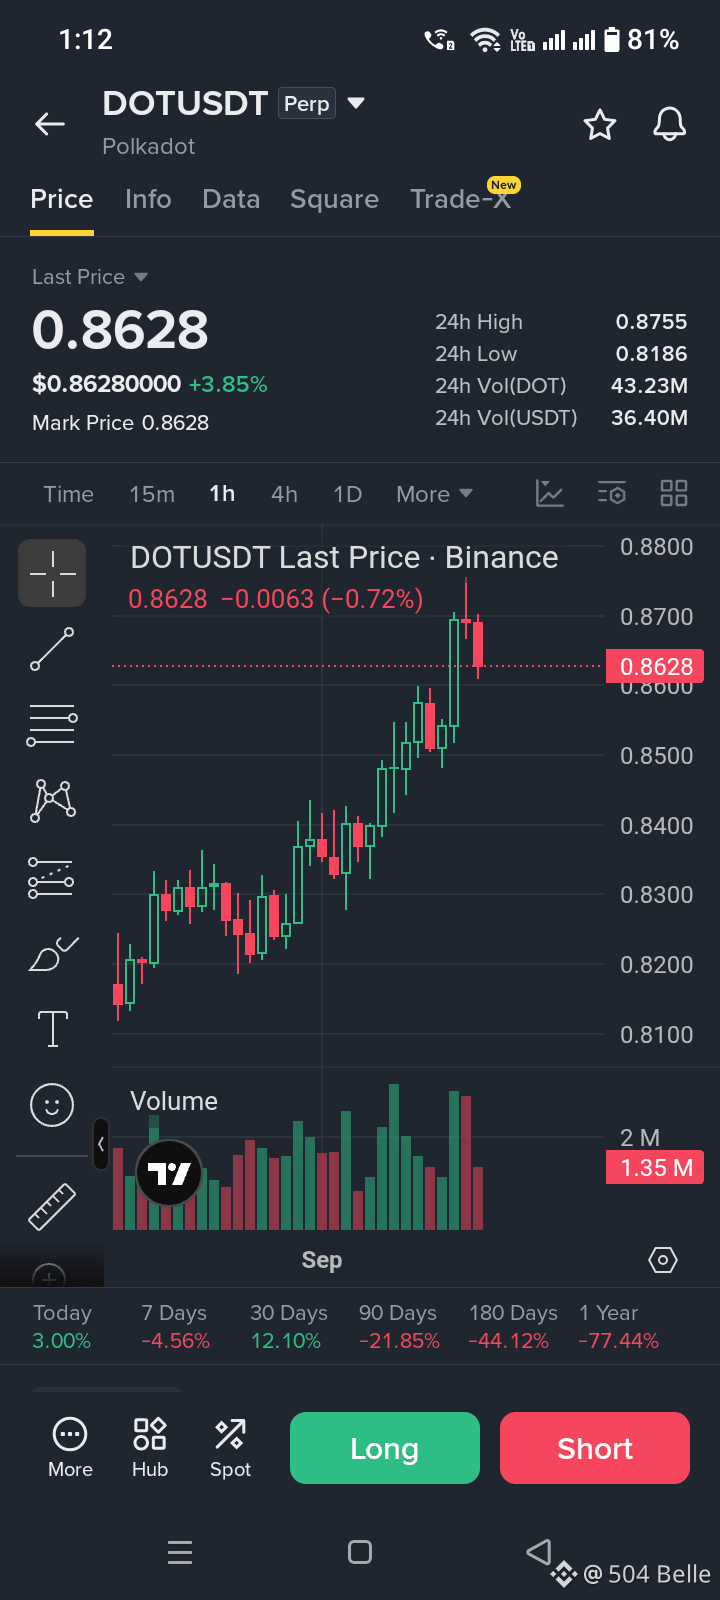Switch to the Info tab
720x1600 pixels.
coord(148,199)
